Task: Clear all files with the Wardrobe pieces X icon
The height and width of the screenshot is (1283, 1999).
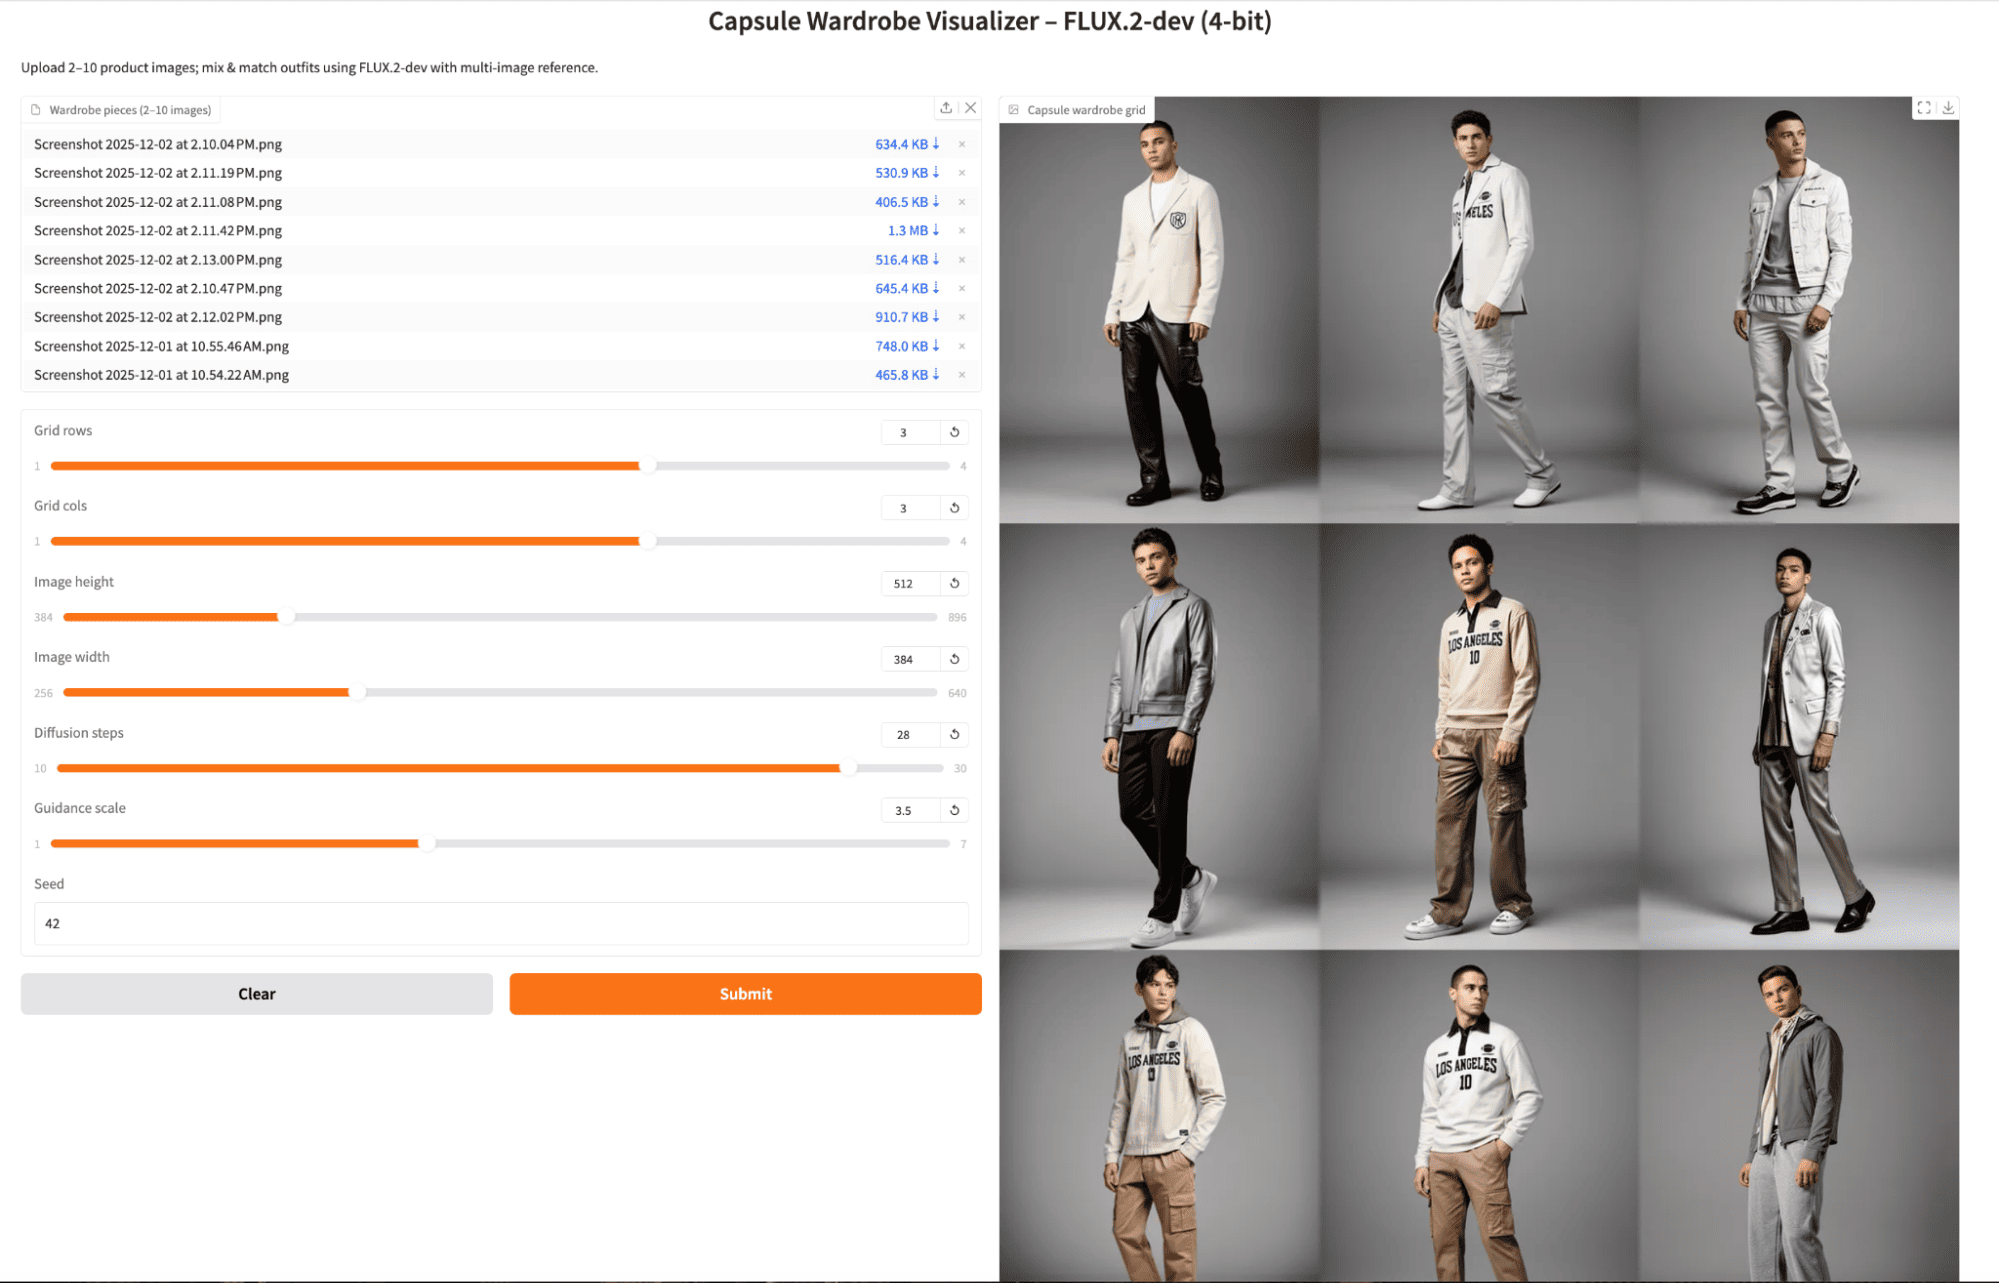Action: point(970,108)
